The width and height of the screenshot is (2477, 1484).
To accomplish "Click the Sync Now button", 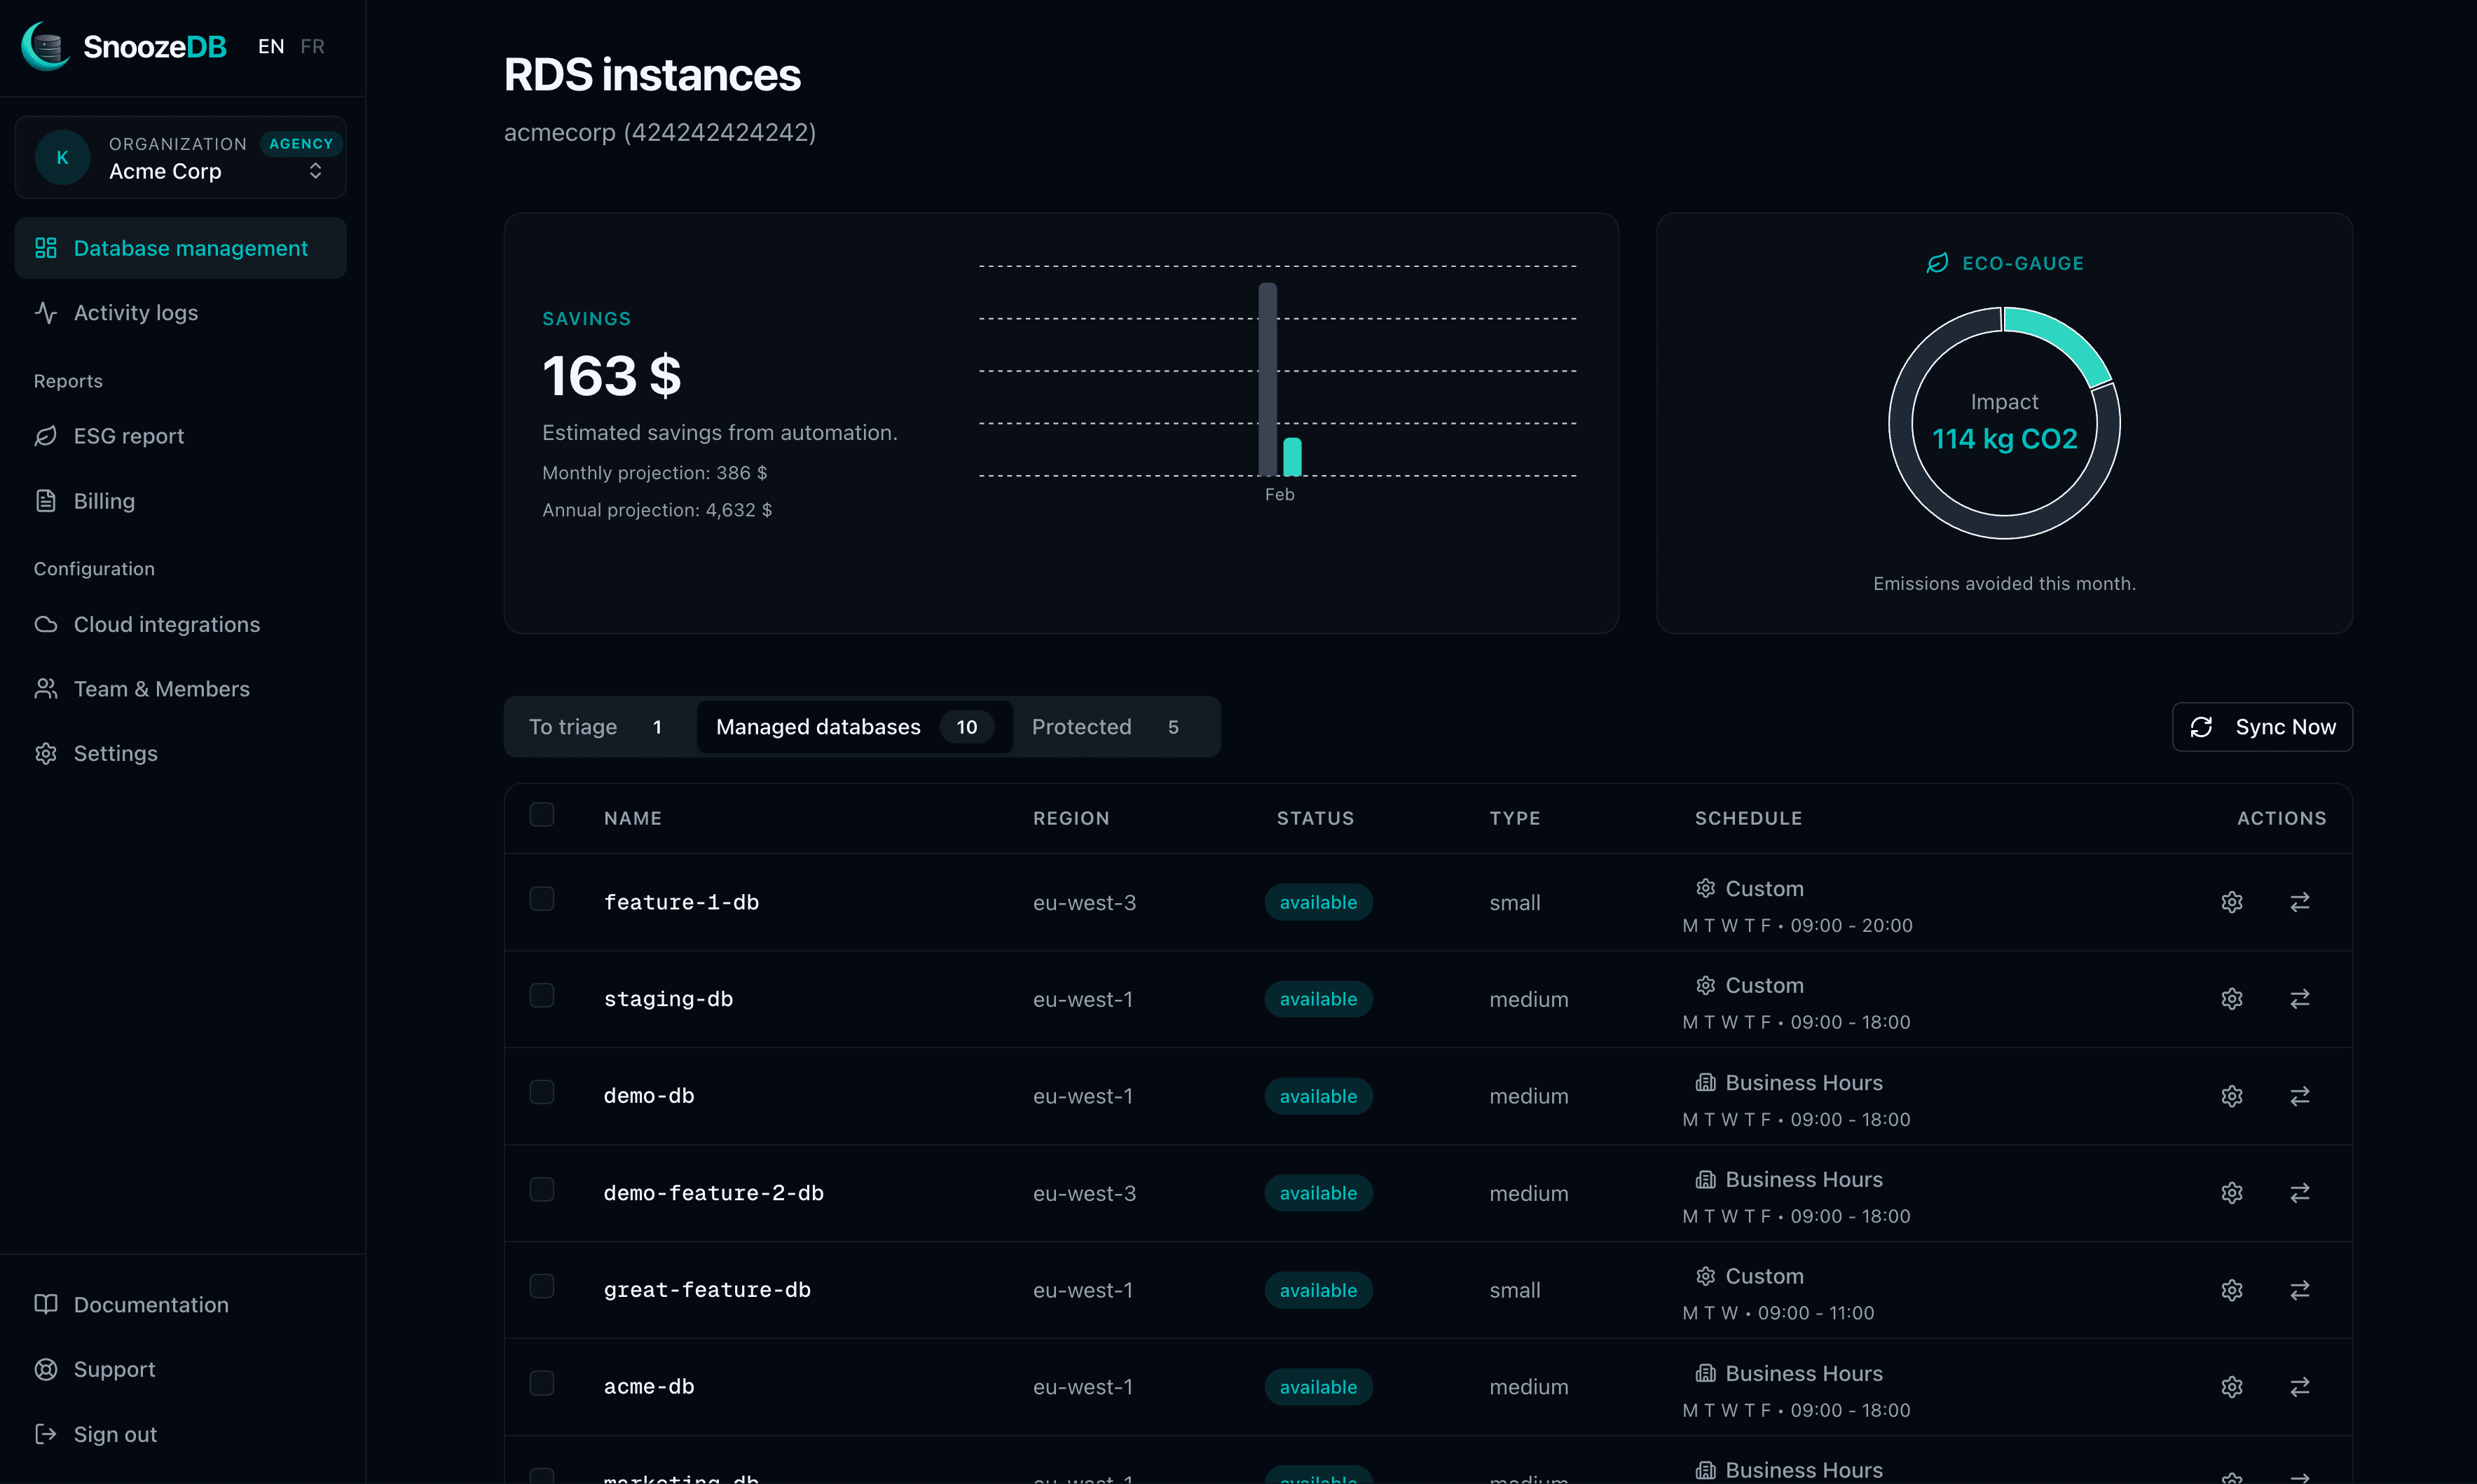I will (2262, 726).
